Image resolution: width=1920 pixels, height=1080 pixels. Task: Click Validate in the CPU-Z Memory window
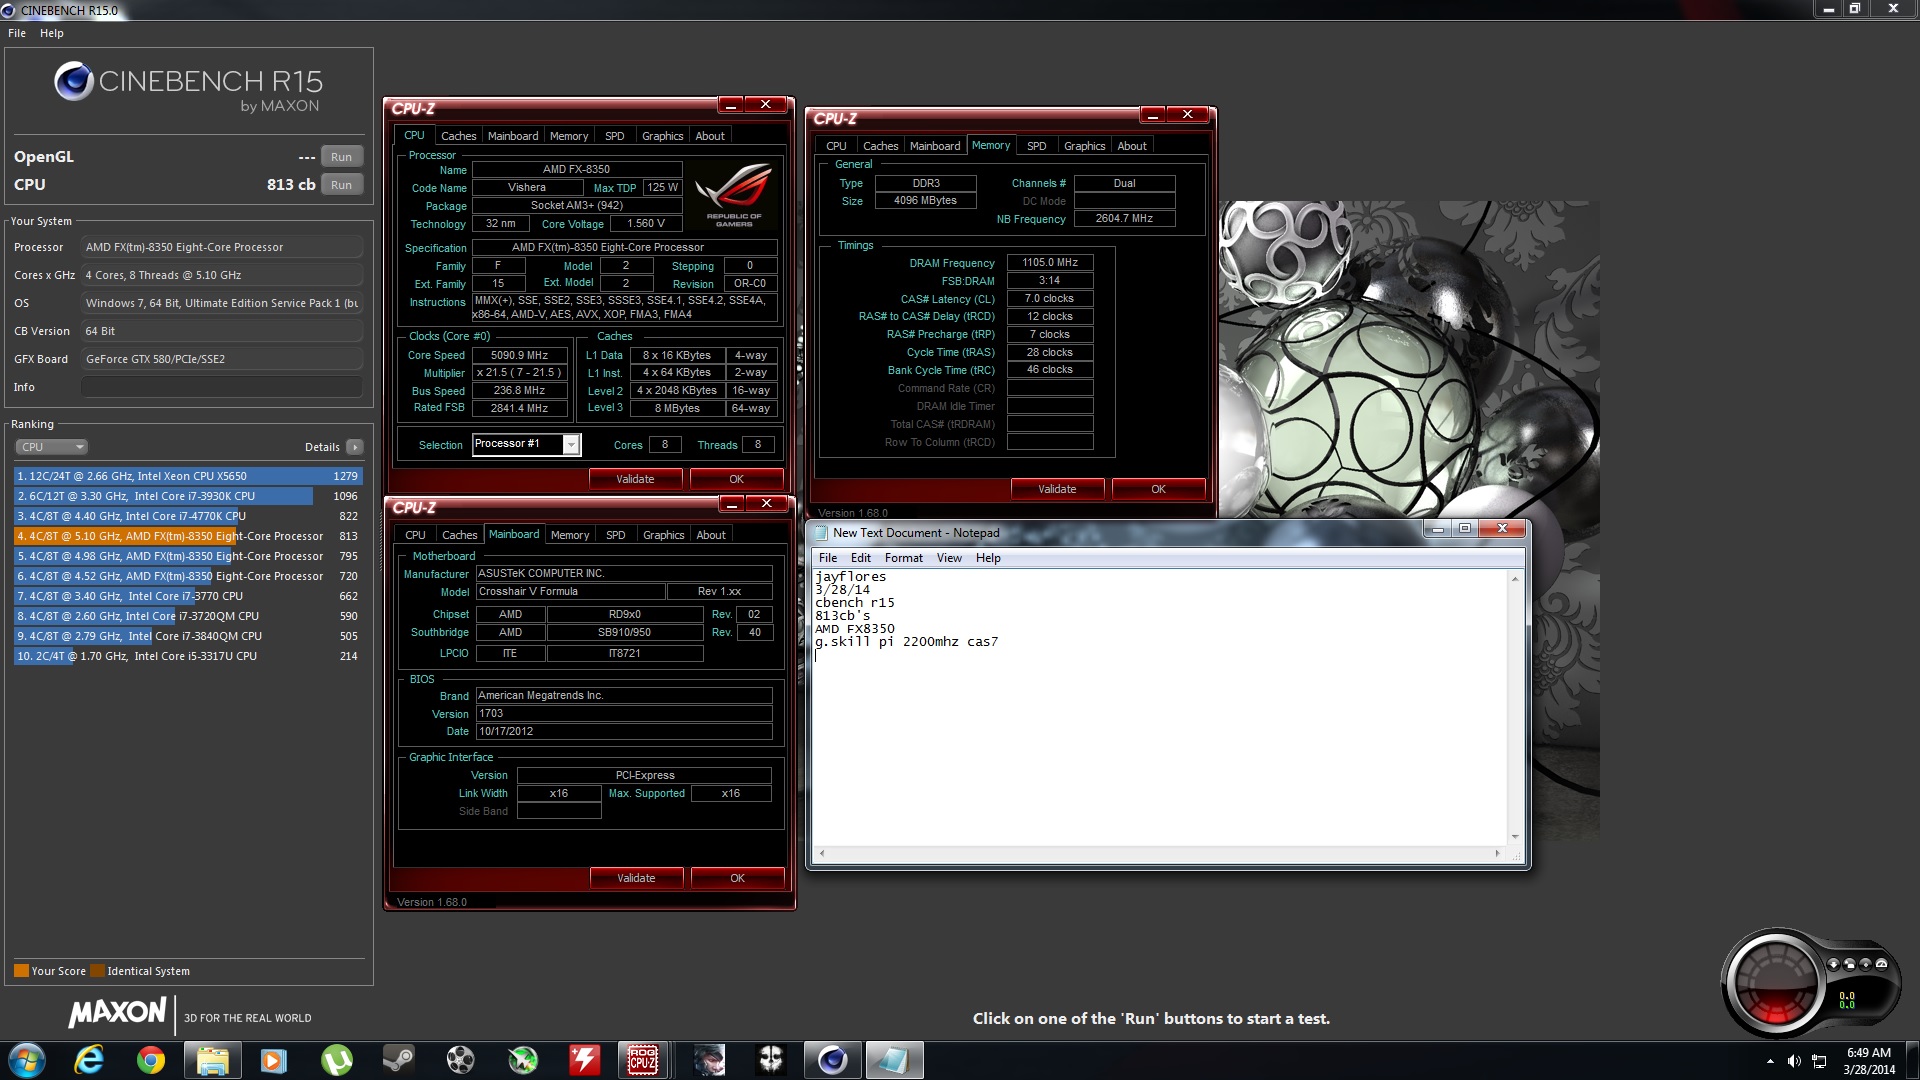point(1057,489)
